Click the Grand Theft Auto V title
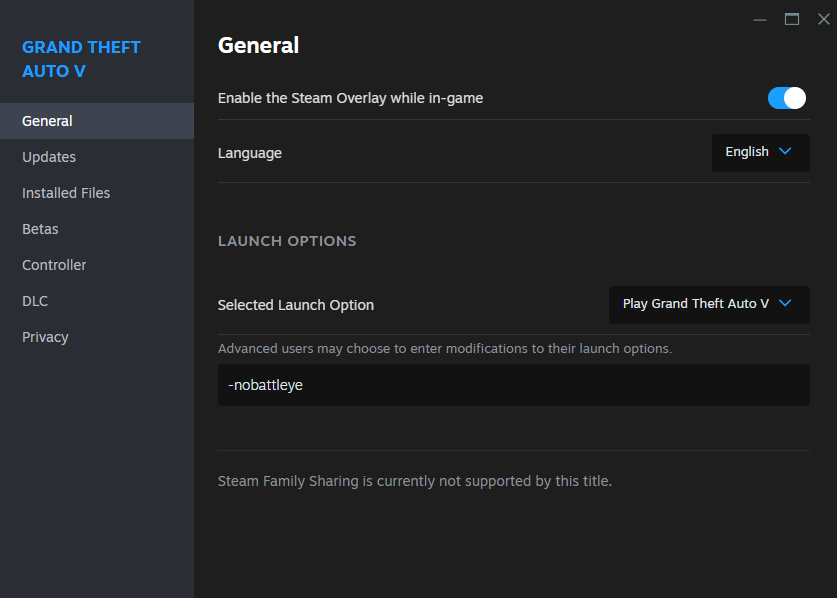The width and height of the screenshot is (837, 598). pyautogui.click(x=81, y=59)
